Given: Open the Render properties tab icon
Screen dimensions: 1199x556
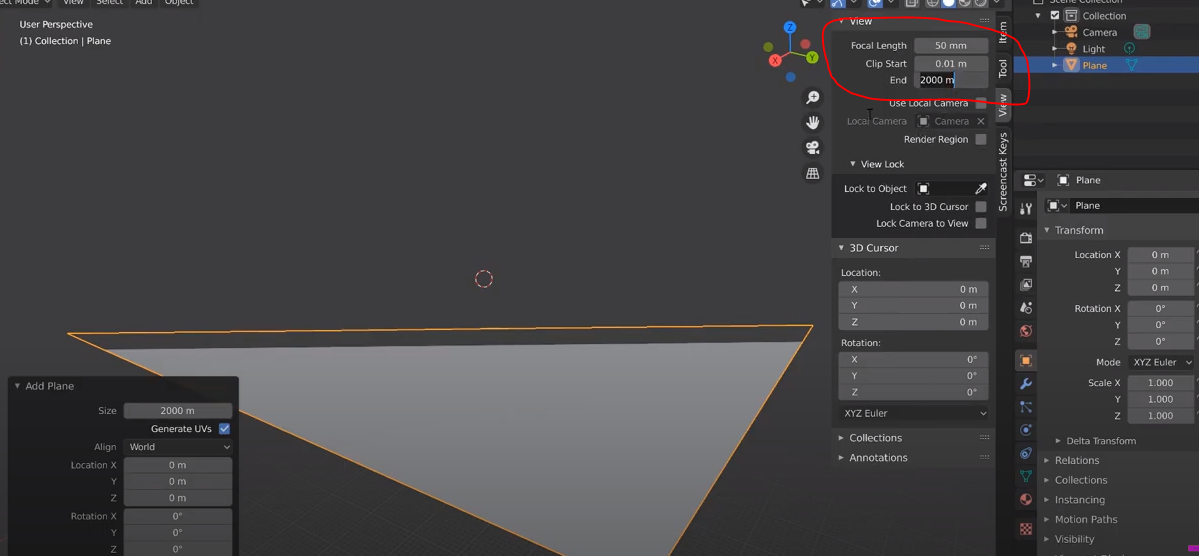Looking at the screenshot, I should pyautogui.click(x=1026, y=238).
